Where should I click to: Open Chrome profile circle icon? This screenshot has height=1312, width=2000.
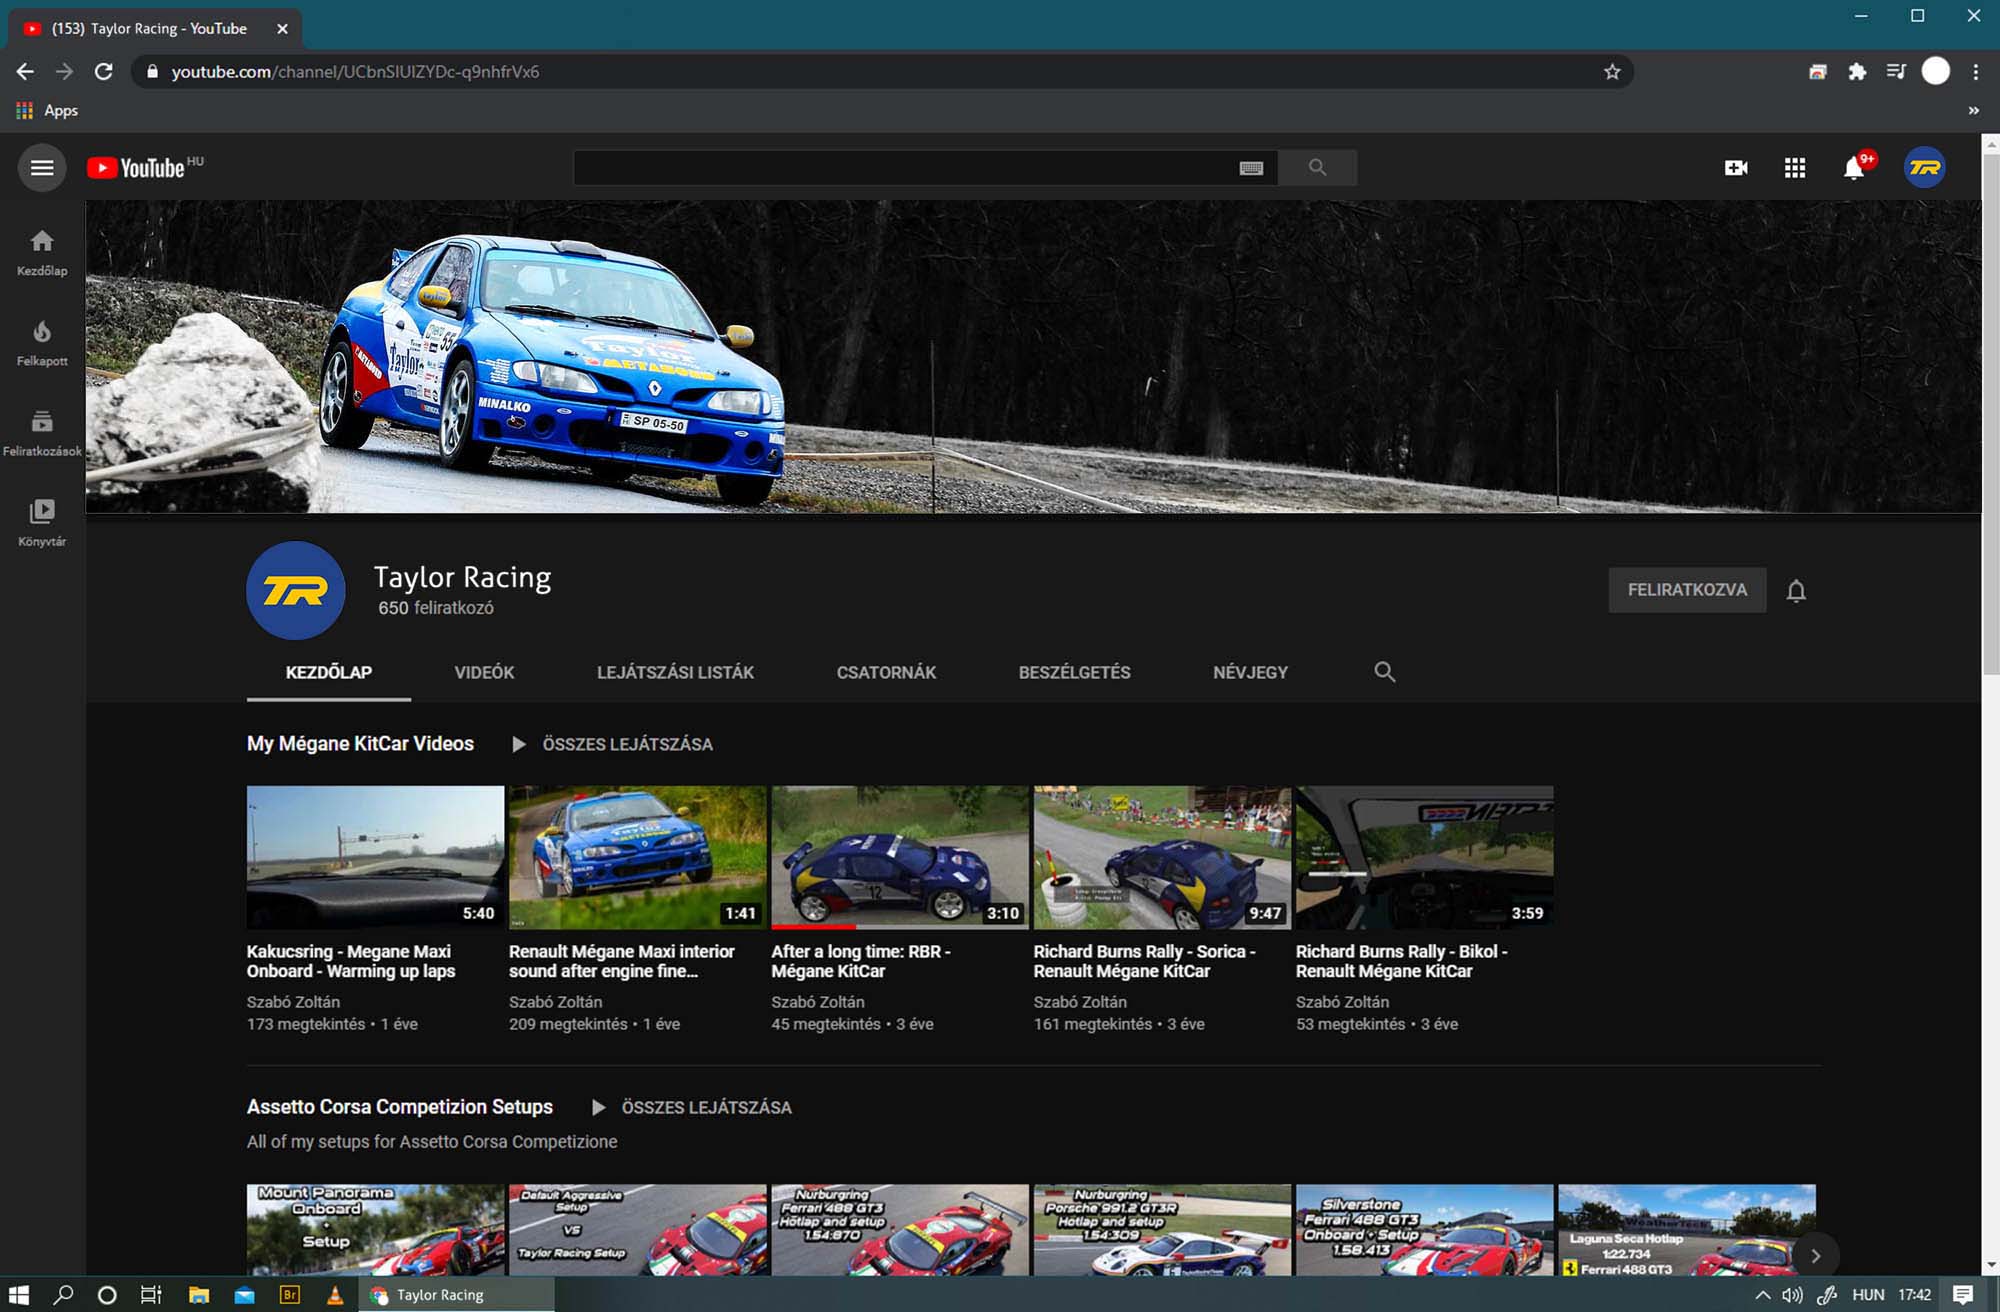coord(1936,71)
